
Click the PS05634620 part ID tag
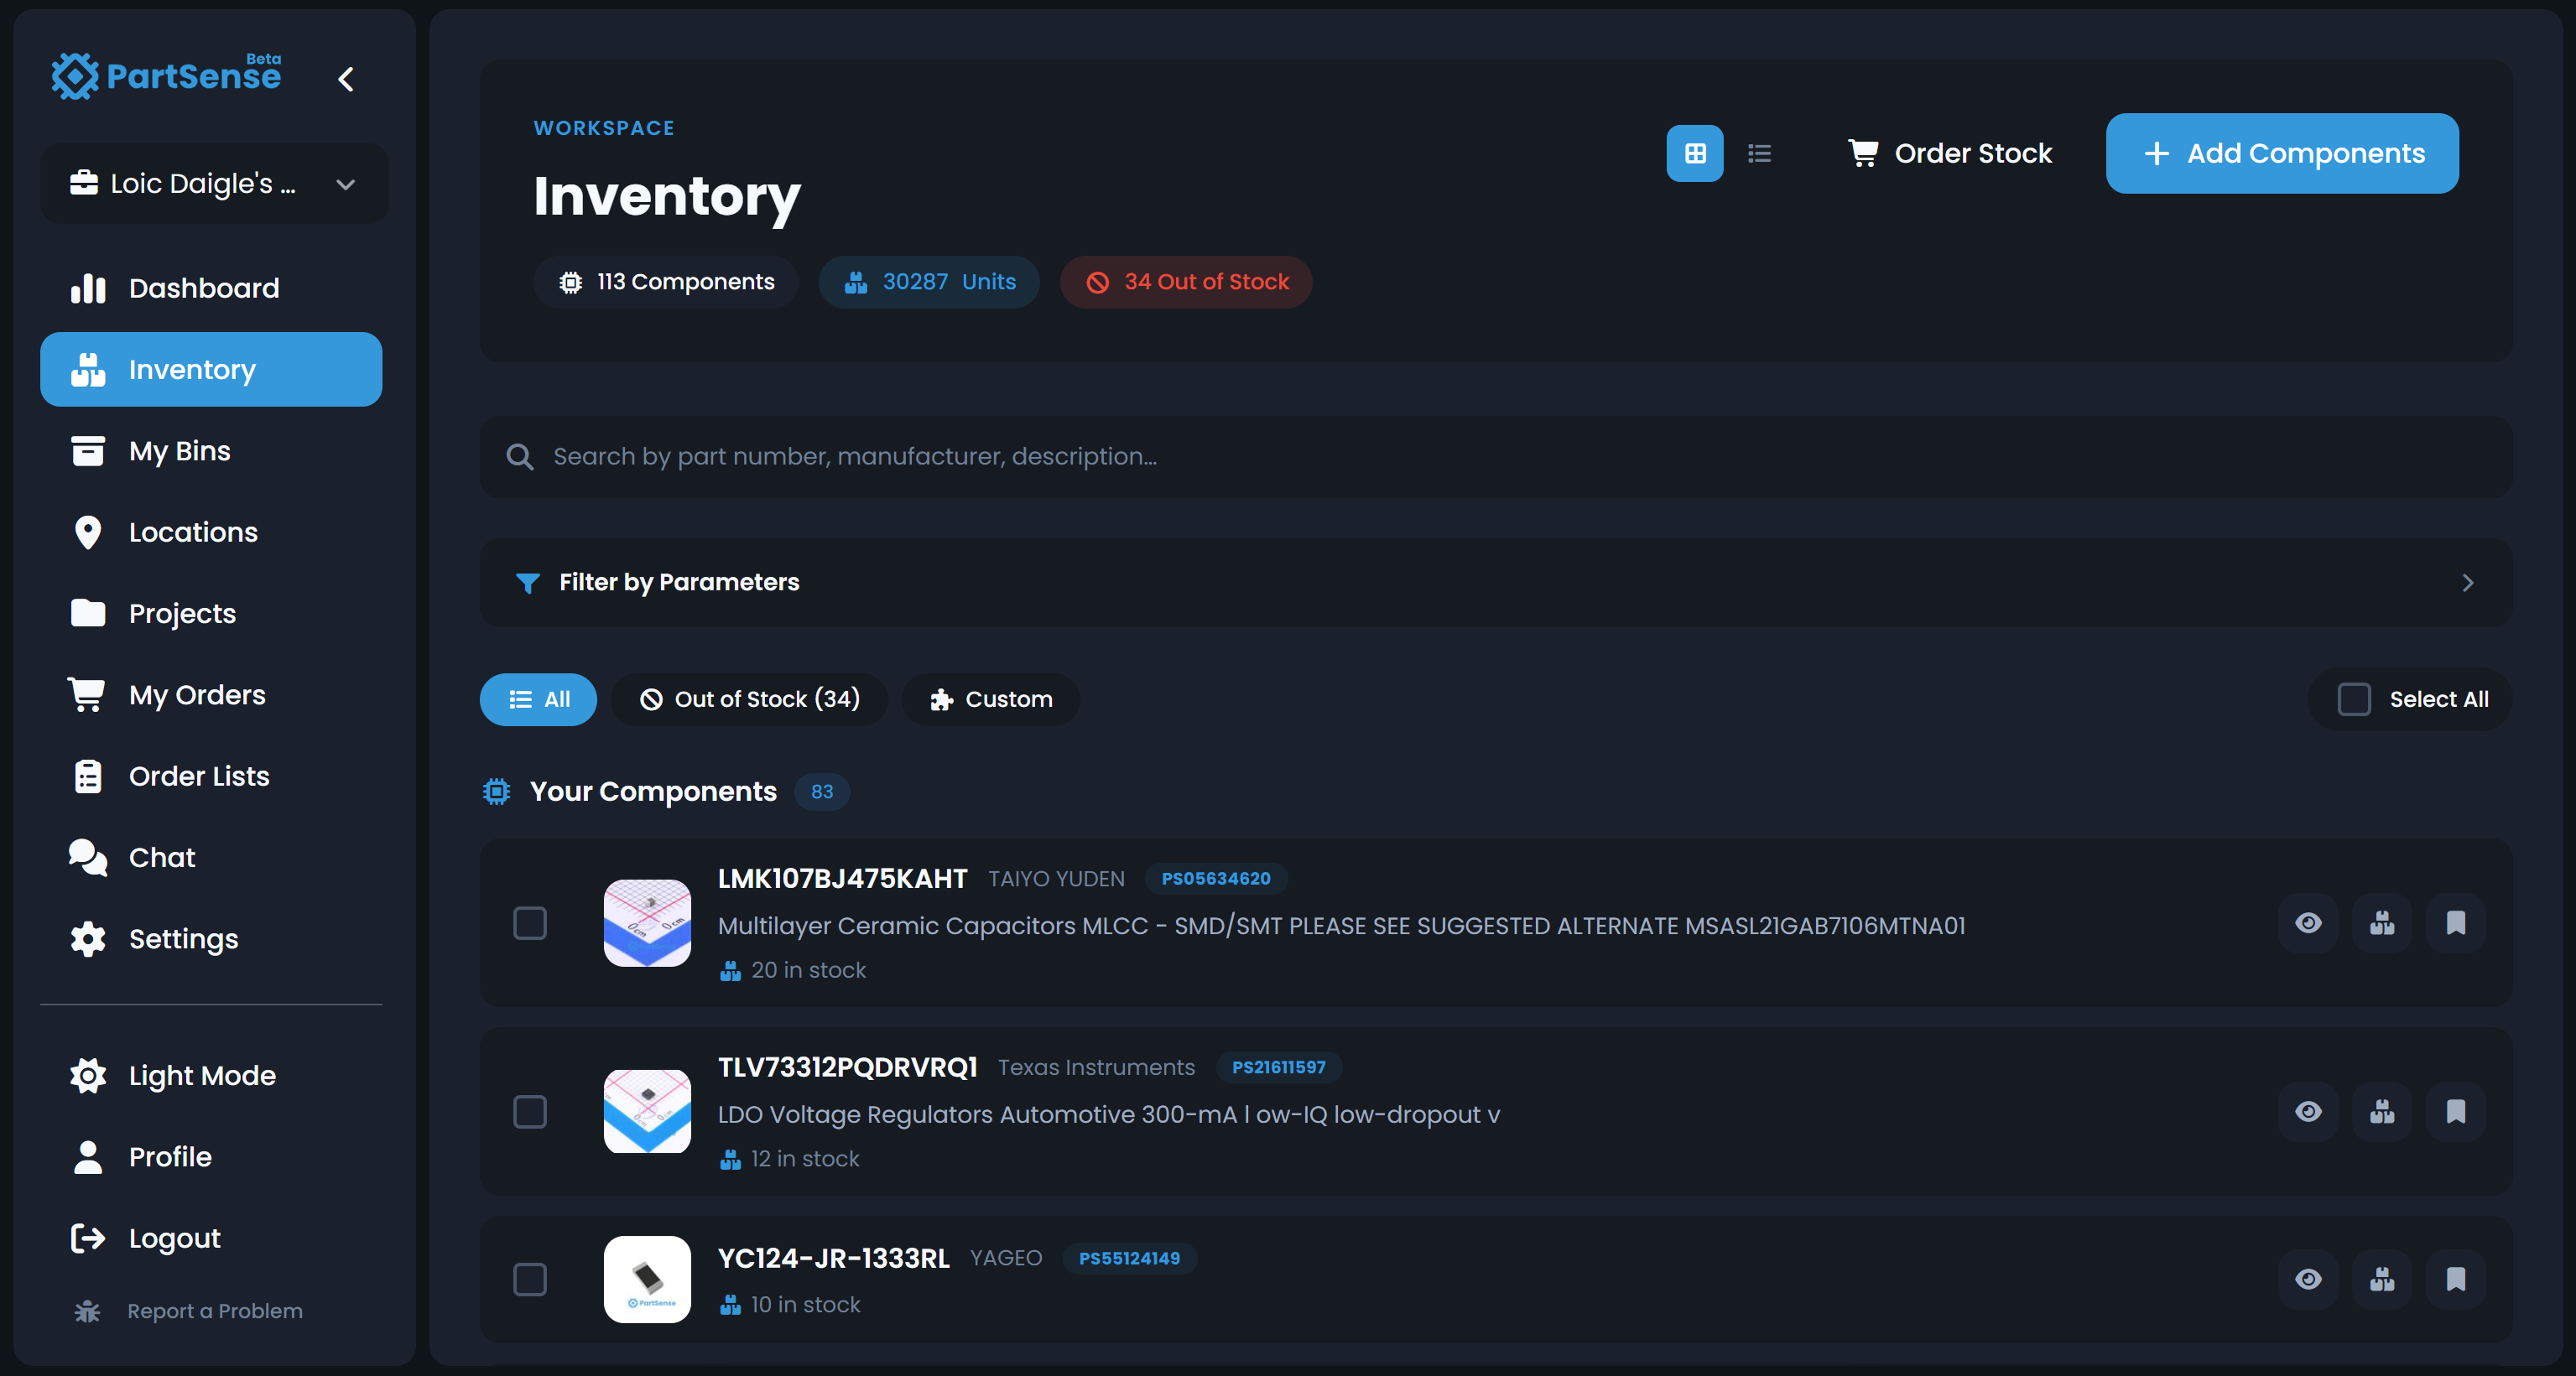(1216, 878)
